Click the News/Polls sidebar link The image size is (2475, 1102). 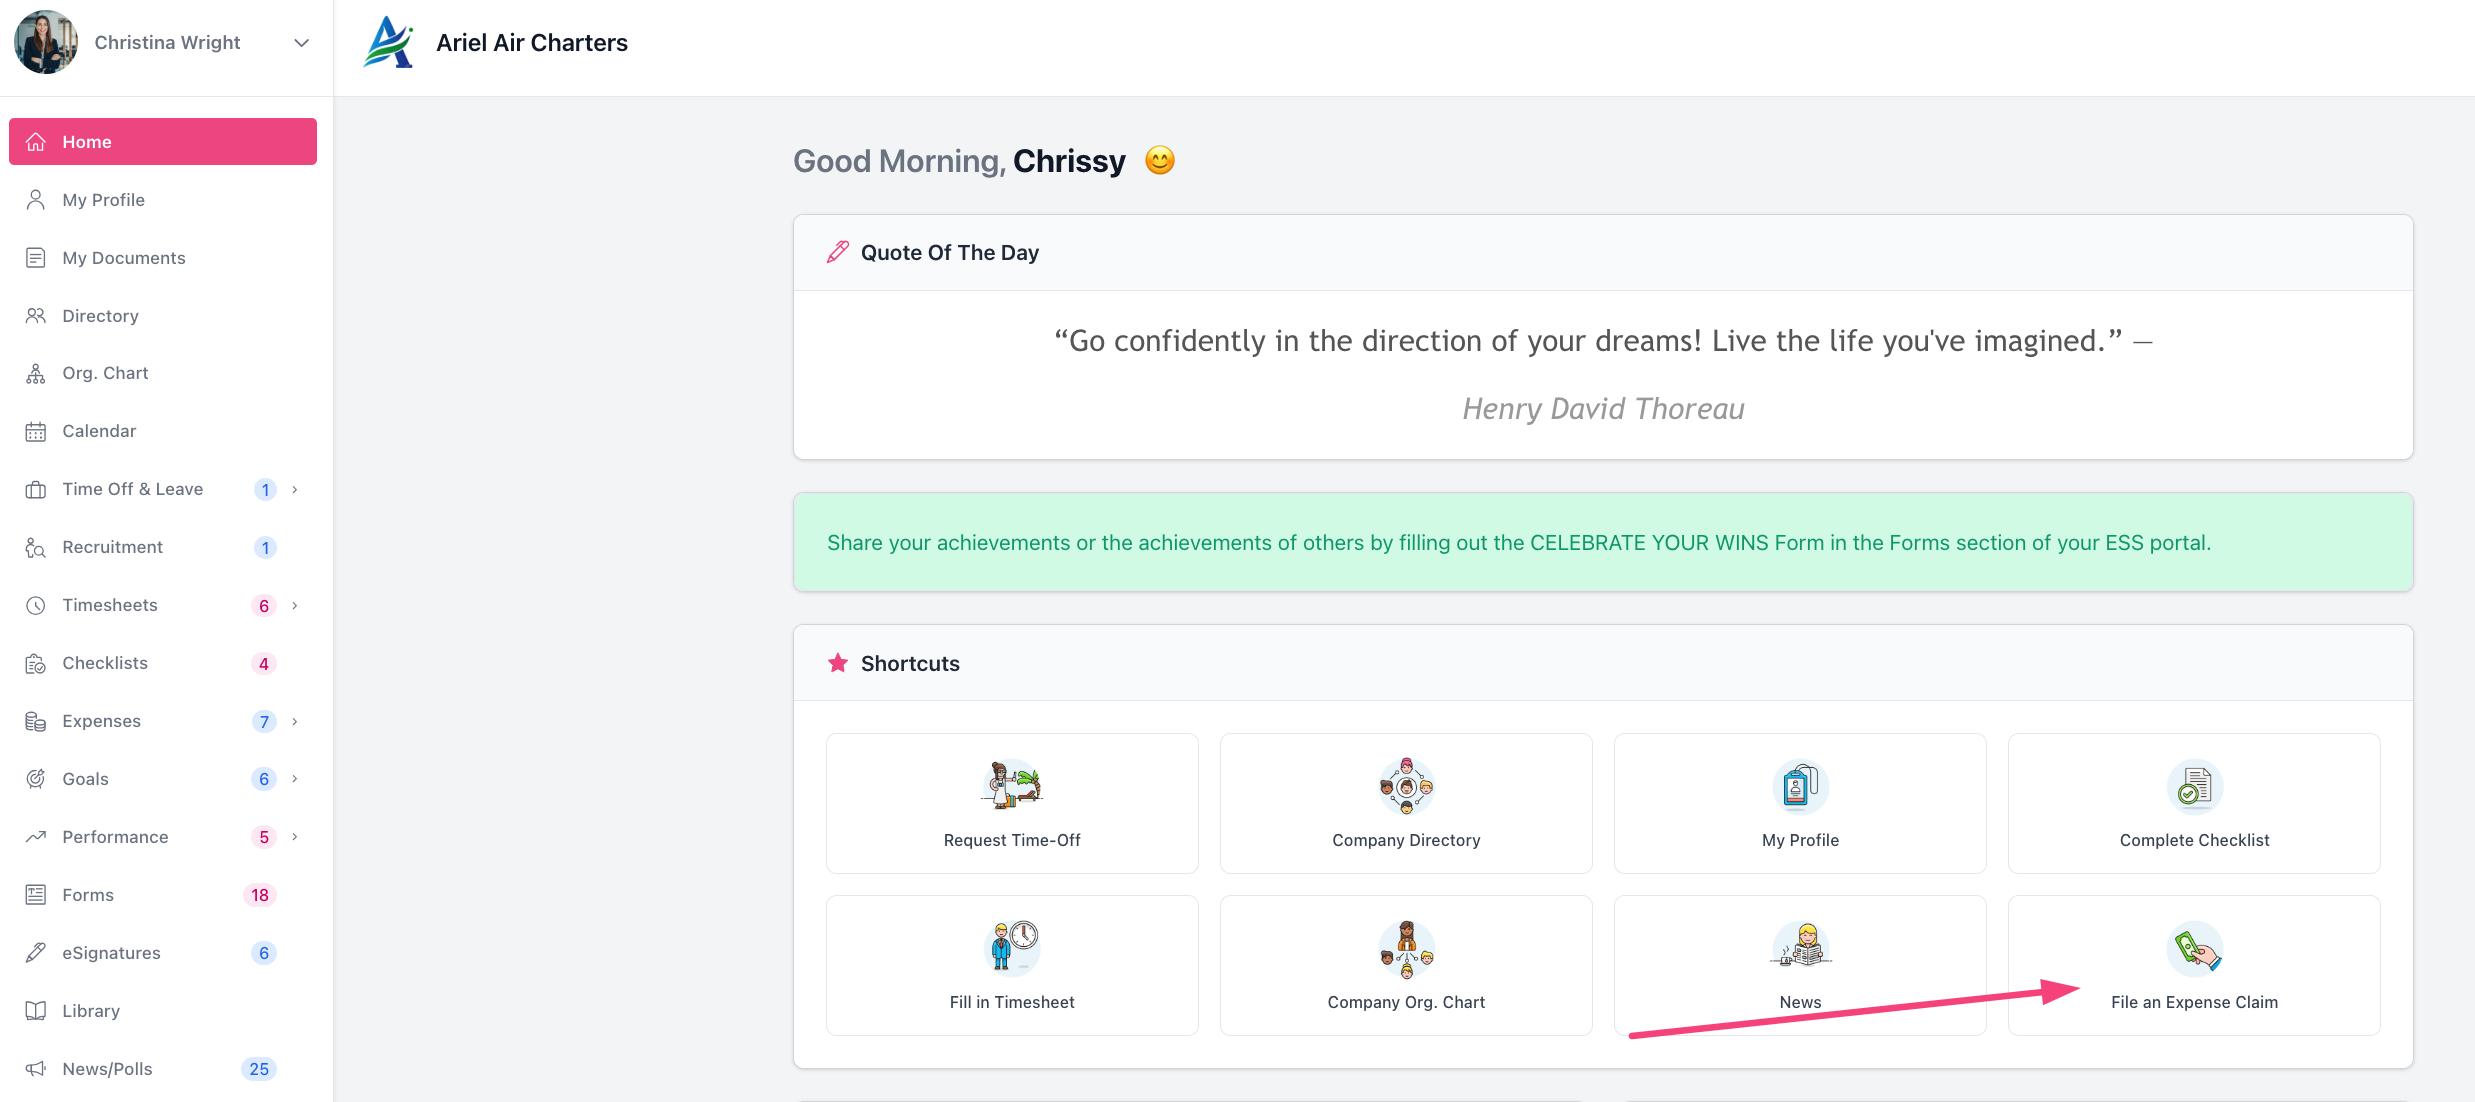tap(107, 1069)
